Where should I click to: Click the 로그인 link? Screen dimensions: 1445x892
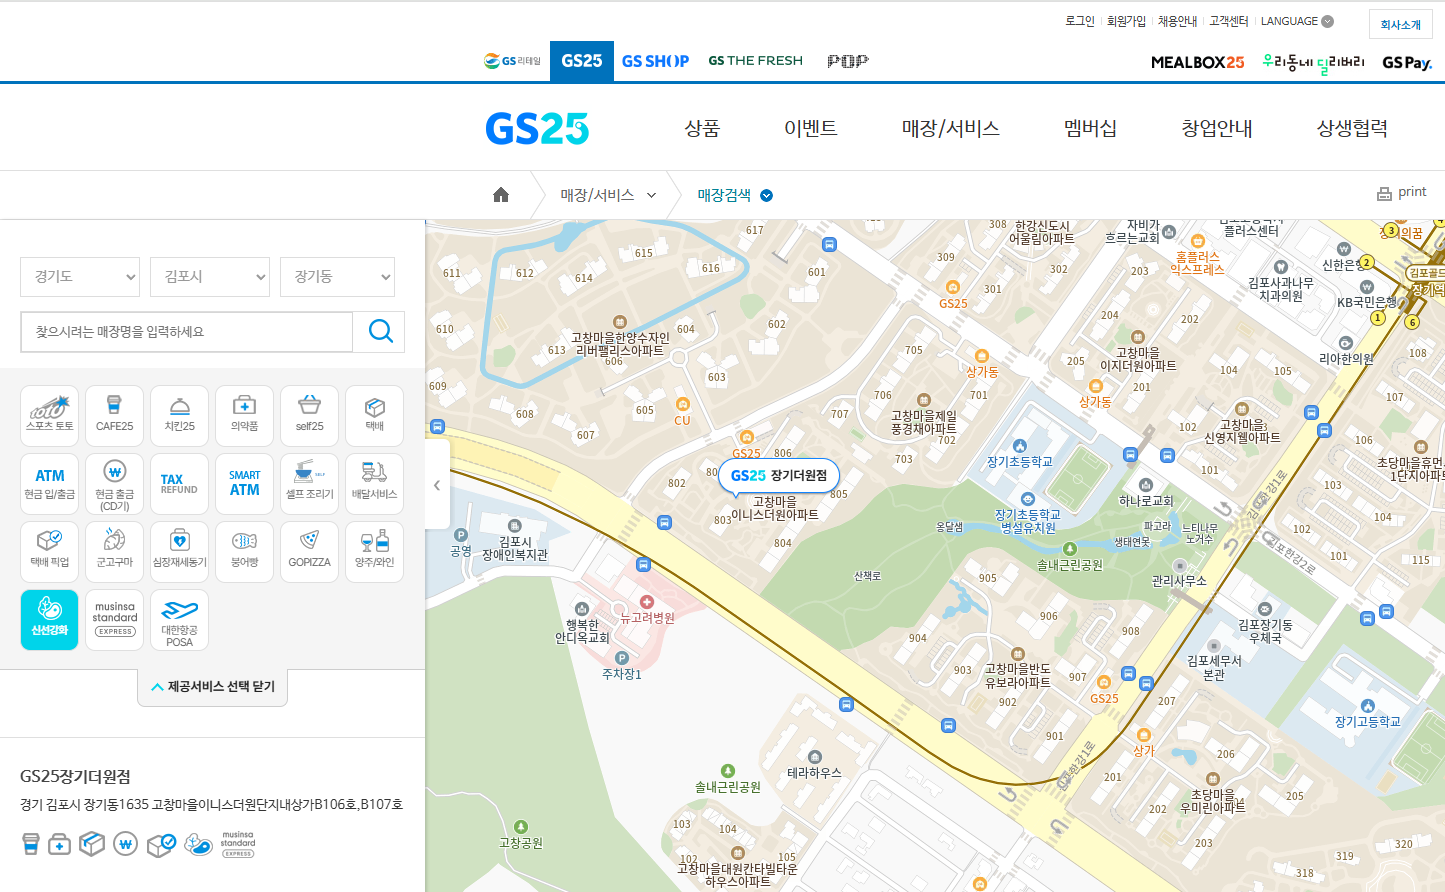point(1080,21)
